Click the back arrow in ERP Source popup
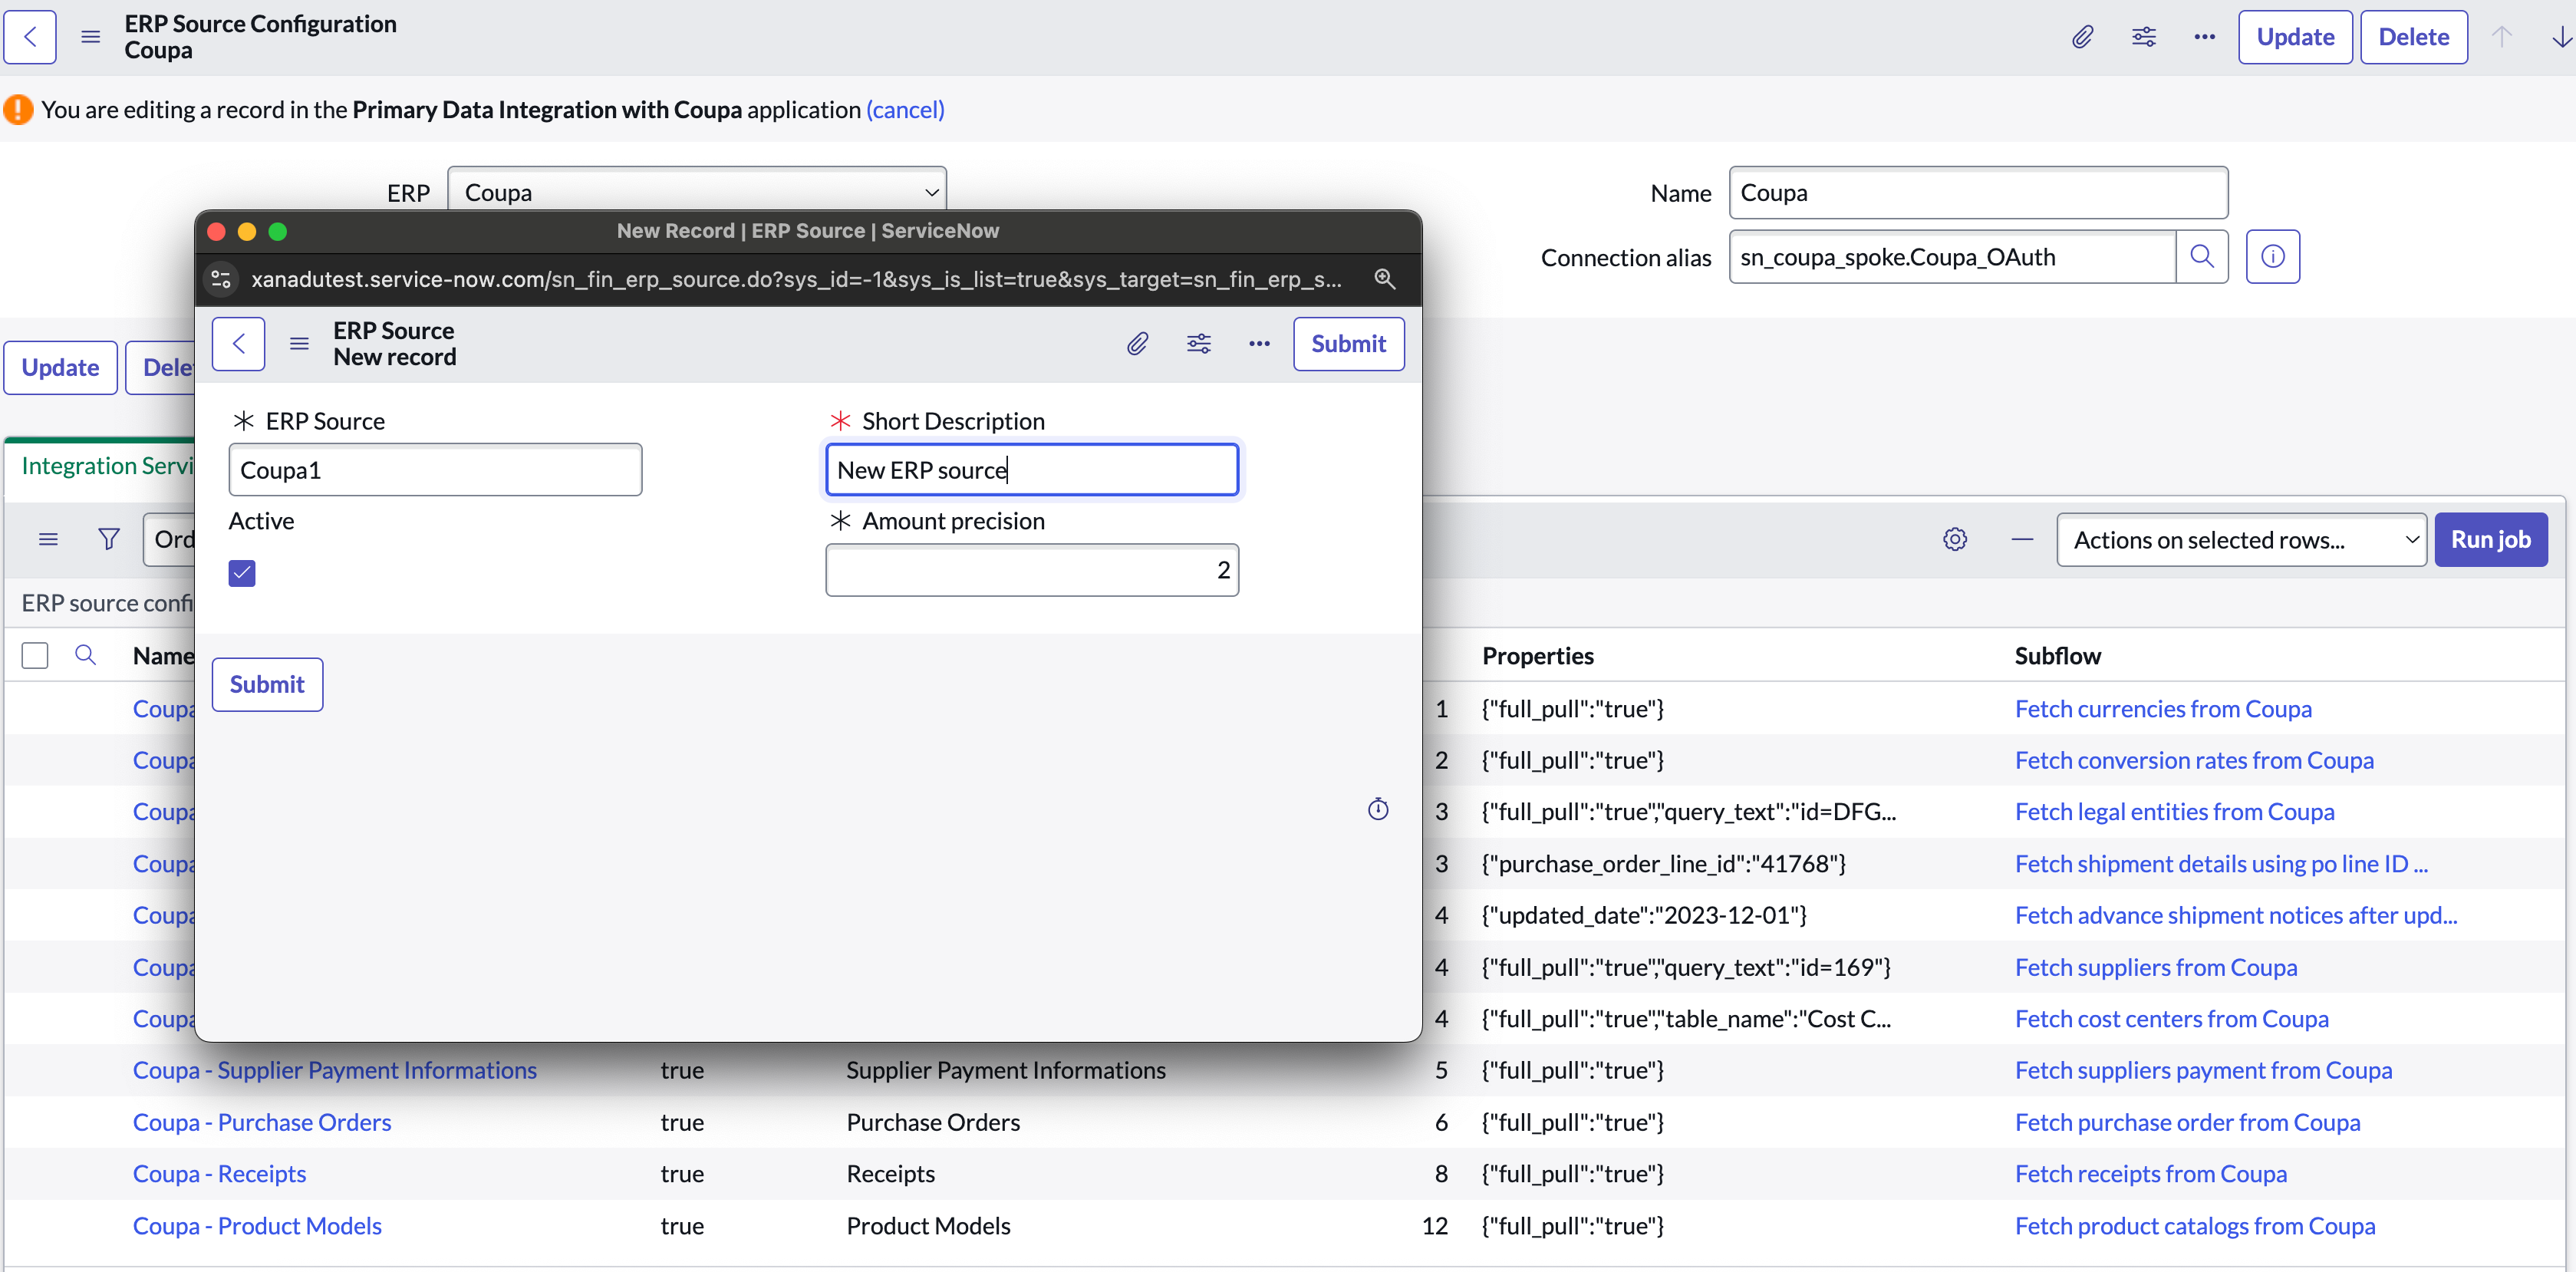 click(238, 344)
